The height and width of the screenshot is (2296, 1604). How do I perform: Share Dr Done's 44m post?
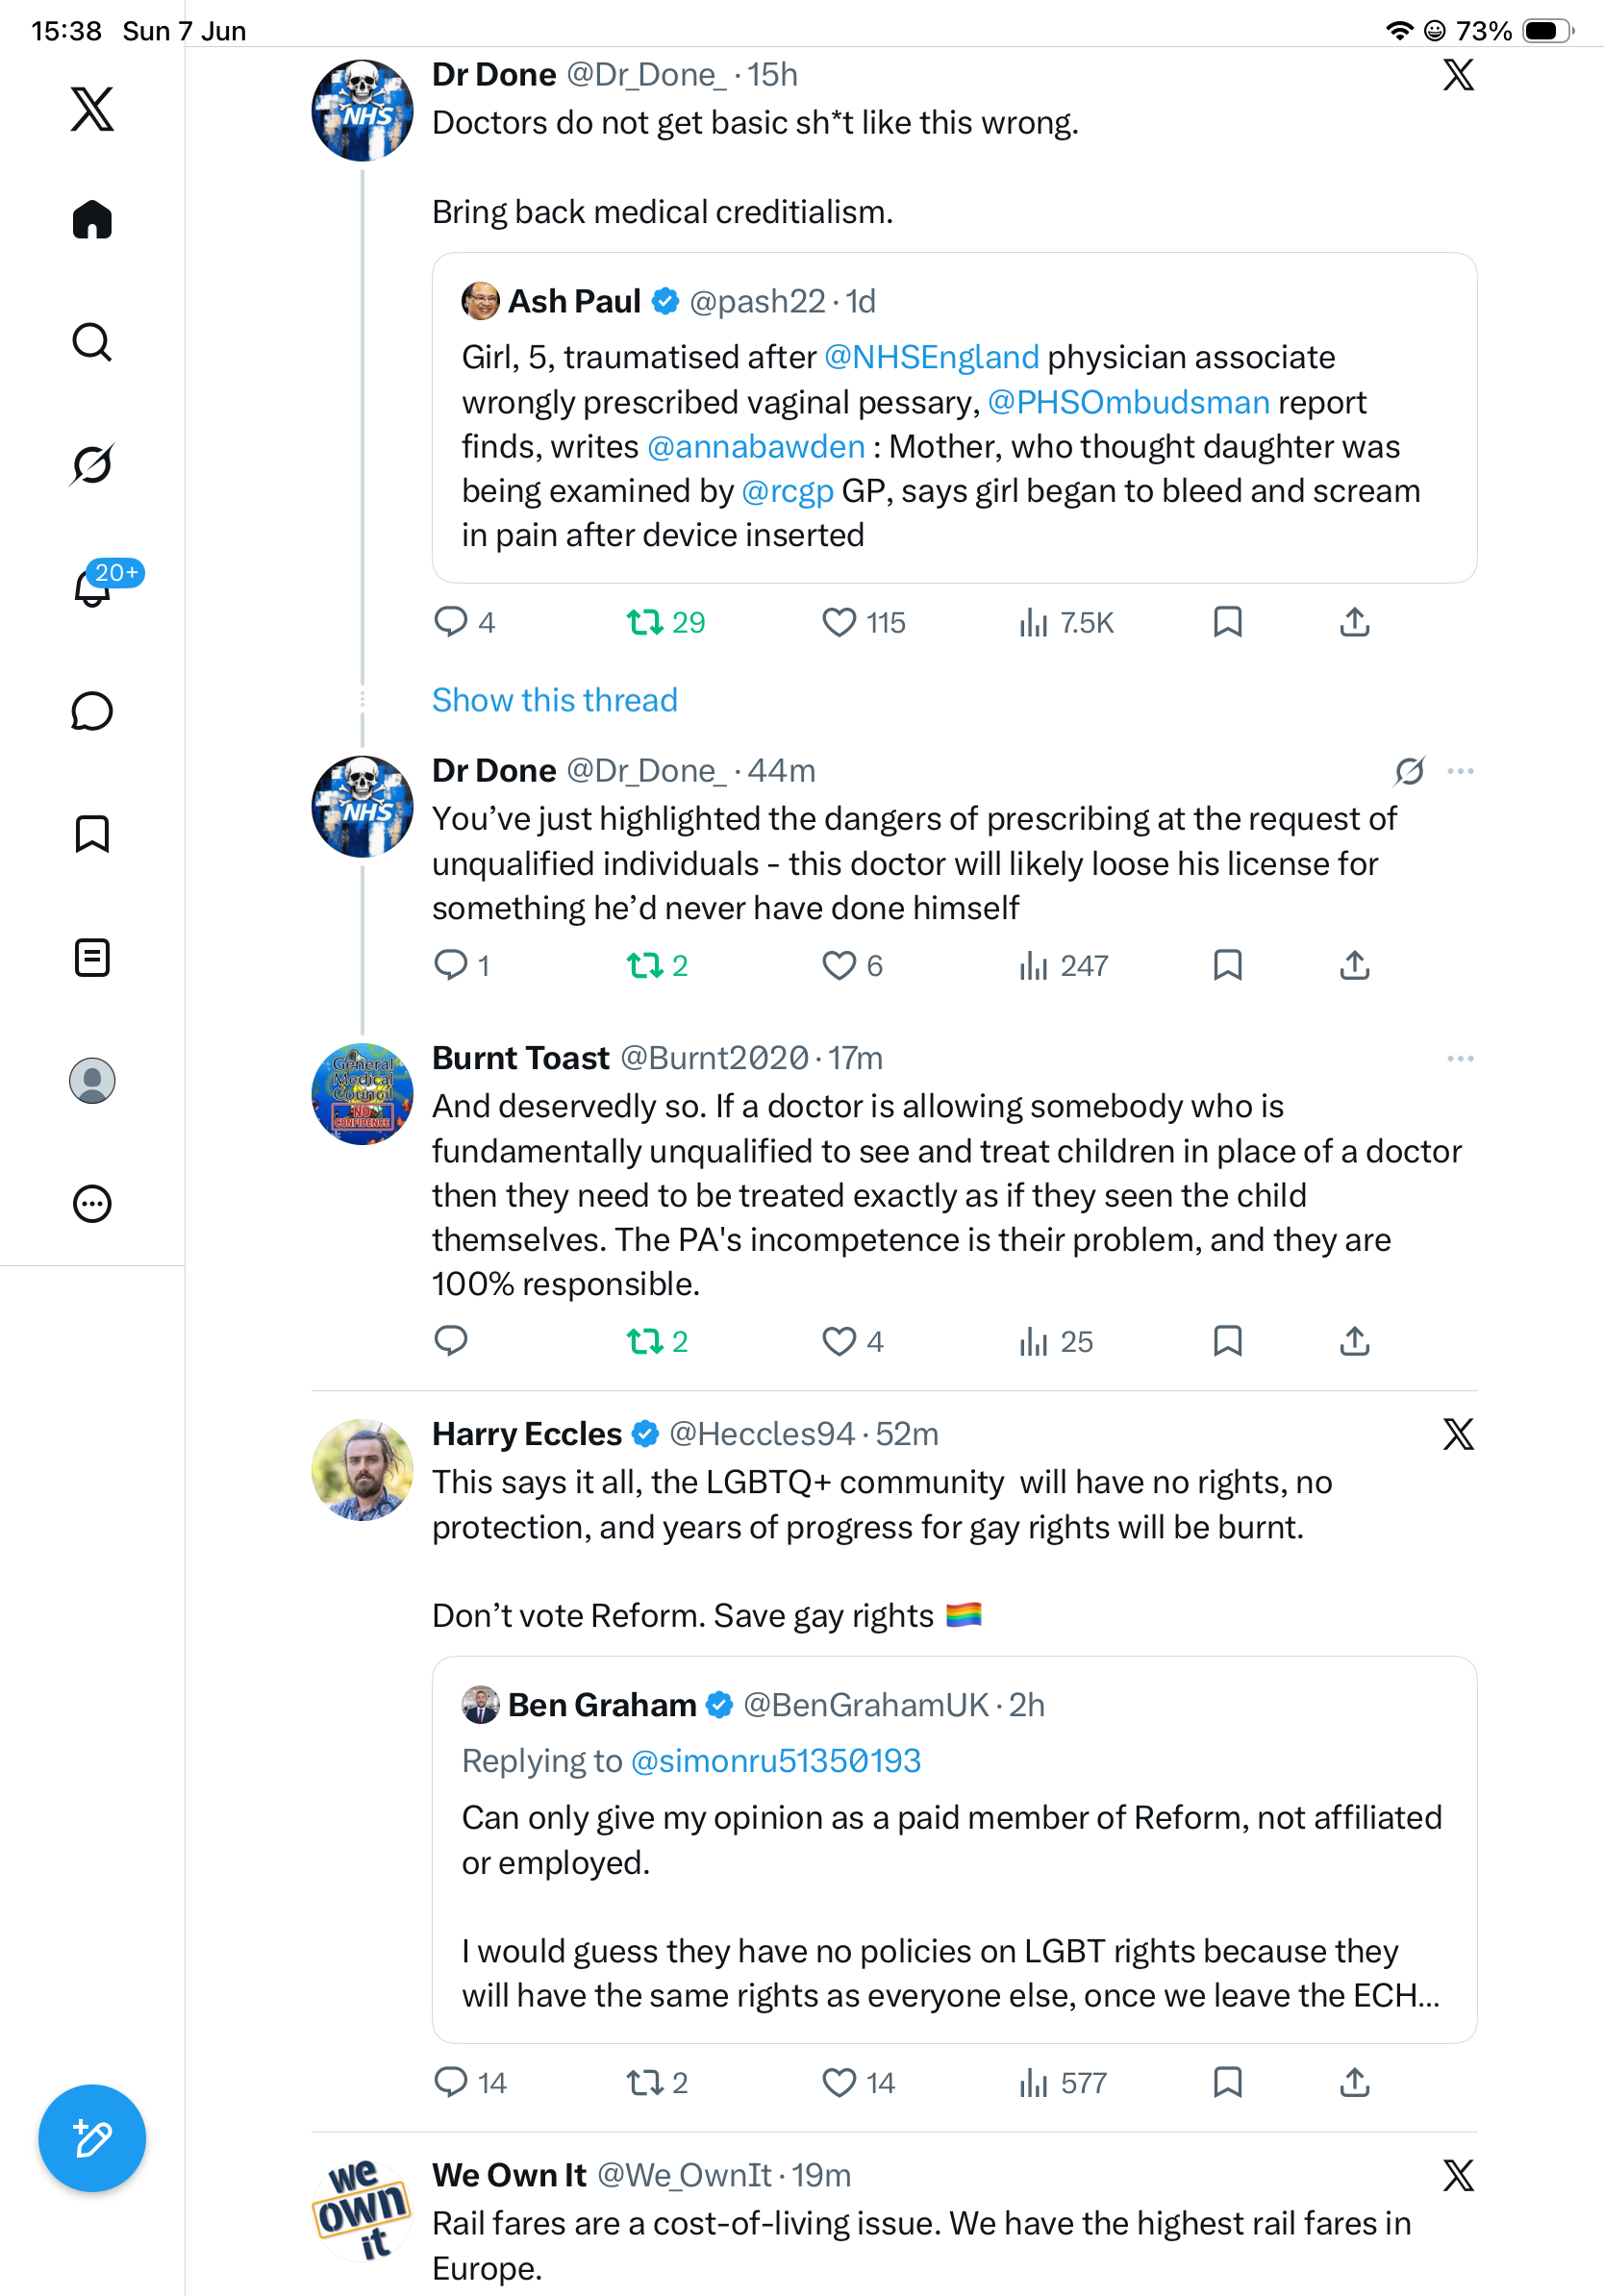pyautogui.click(x=1354, y=965)
